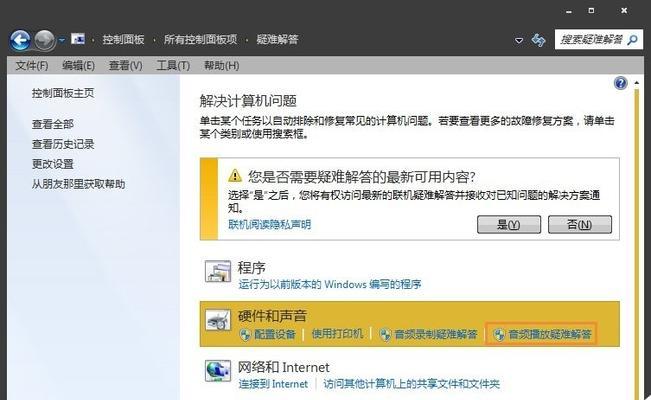
Task: Run 运行为以前版本的 Windows 编写的程序
Action: point(330,285)
